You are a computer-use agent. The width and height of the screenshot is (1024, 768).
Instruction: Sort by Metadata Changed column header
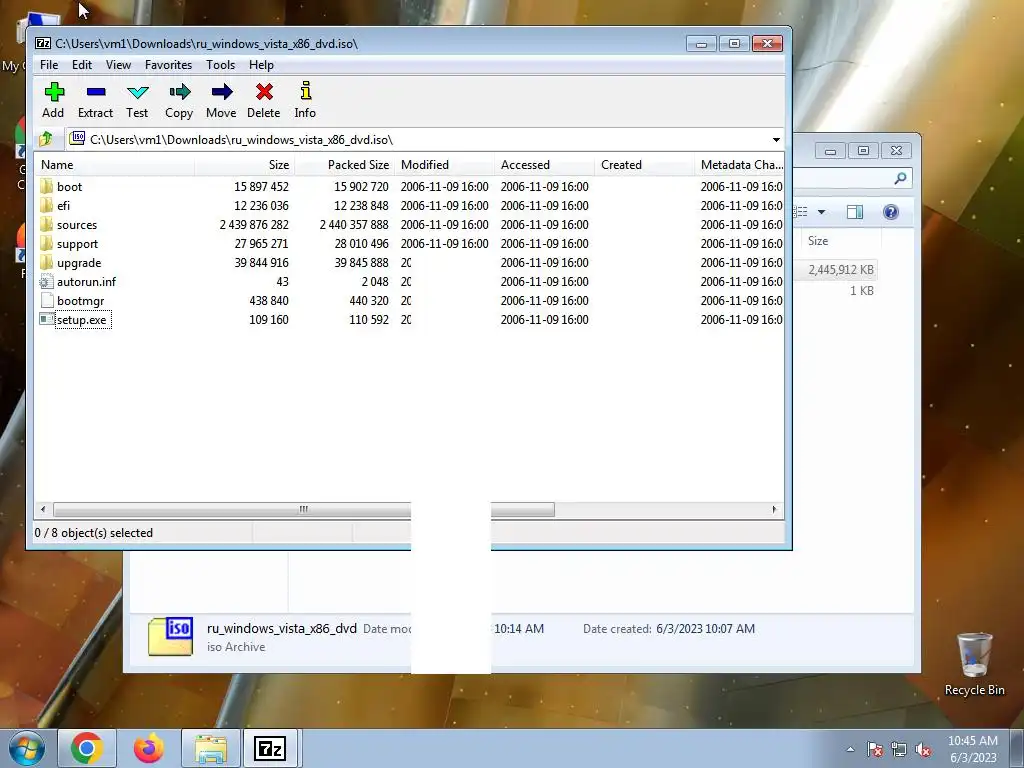point(739,165)
